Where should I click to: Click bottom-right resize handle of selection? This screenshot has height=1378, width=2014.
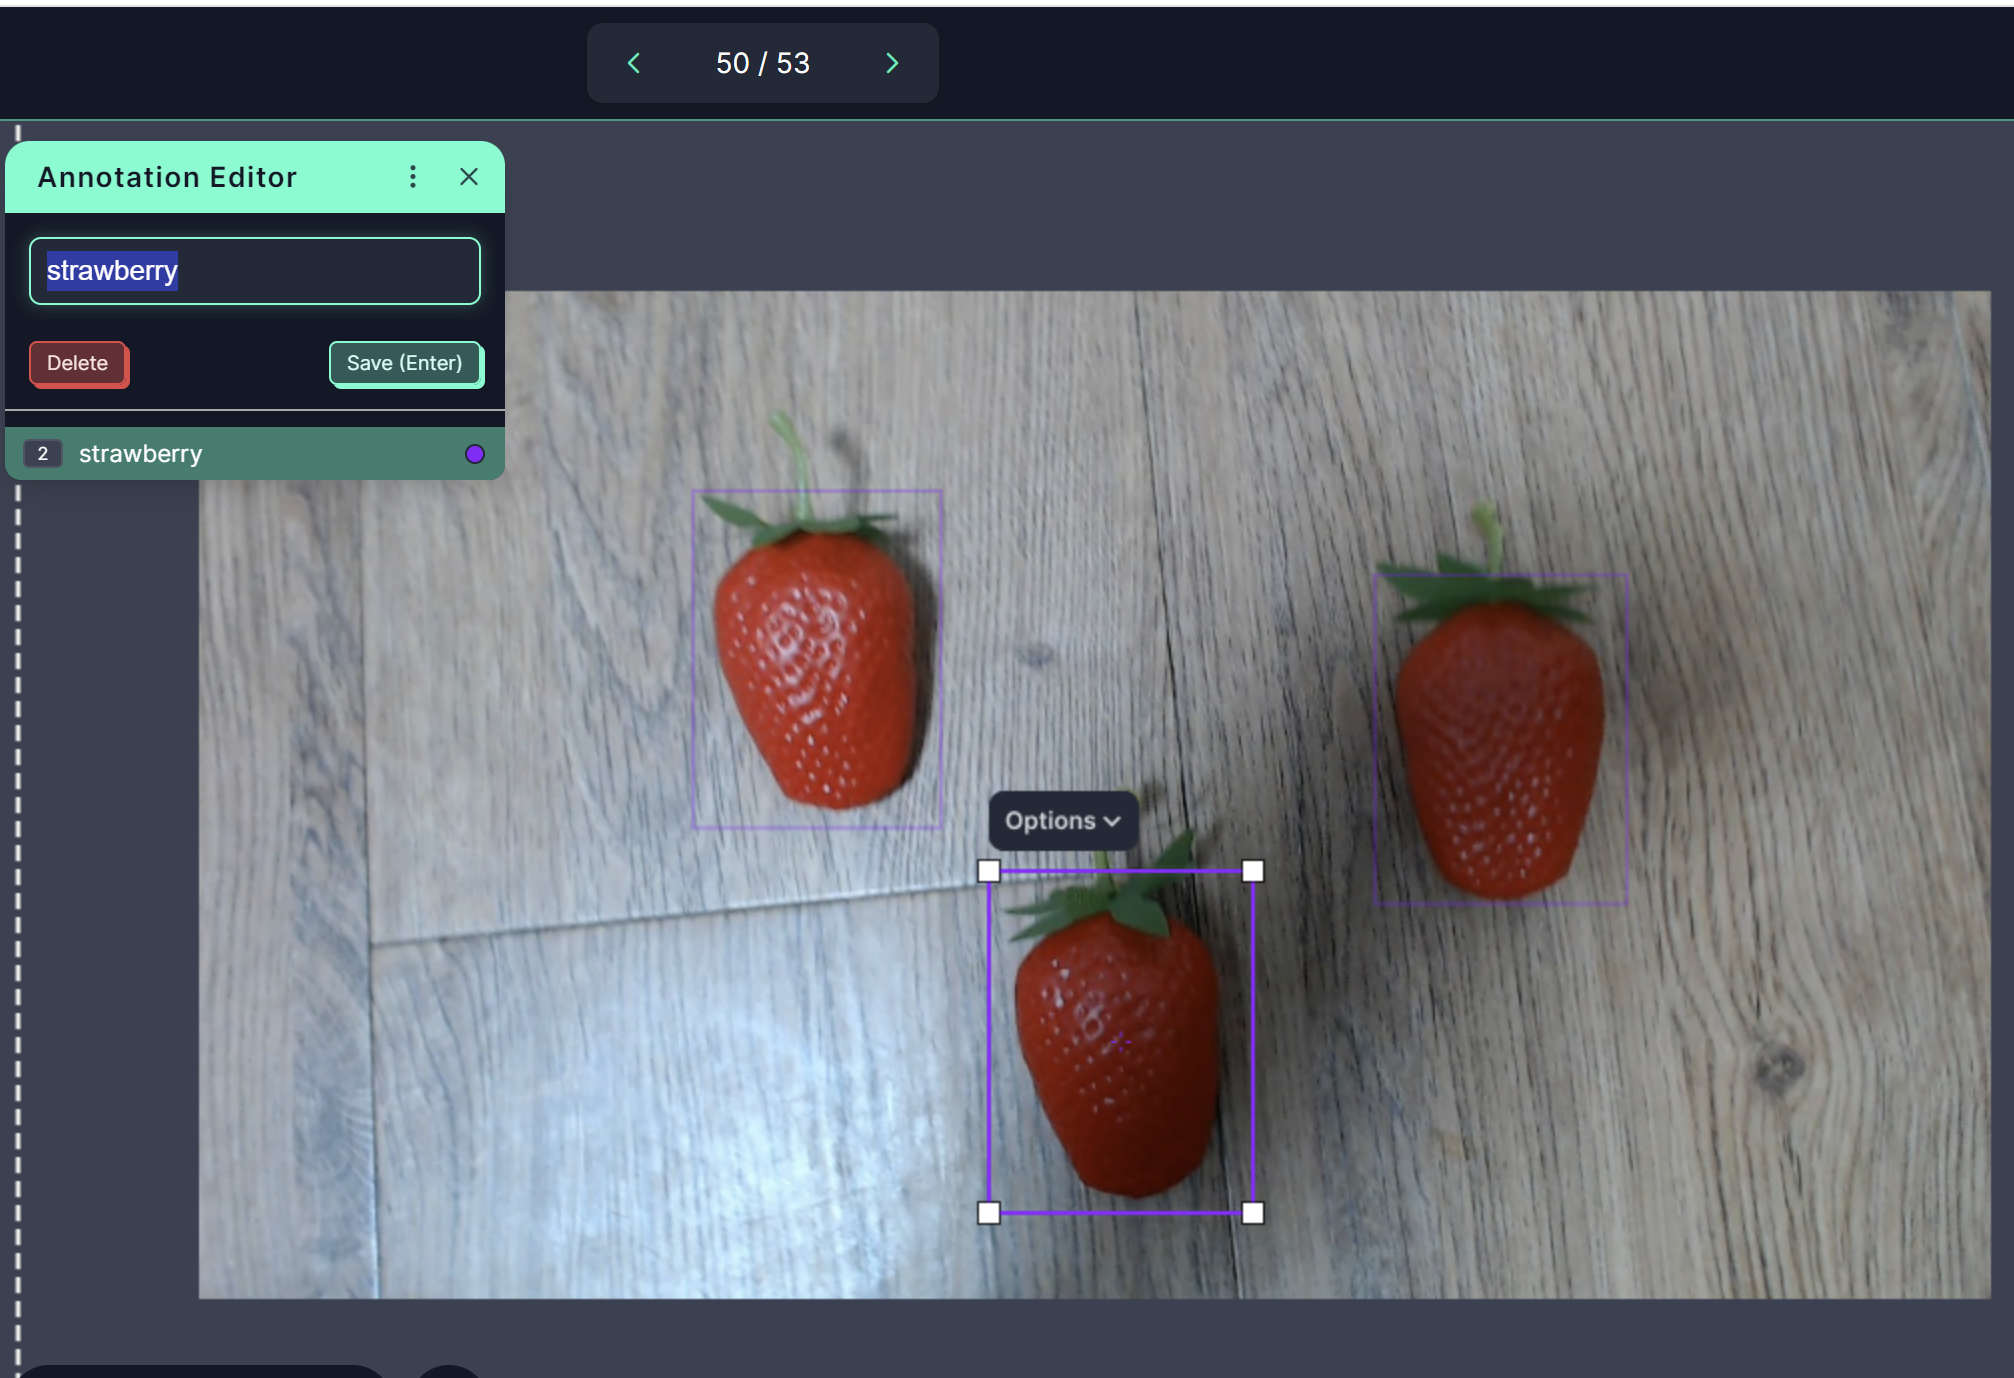pyautogui.click(x=1252, y=1213)
